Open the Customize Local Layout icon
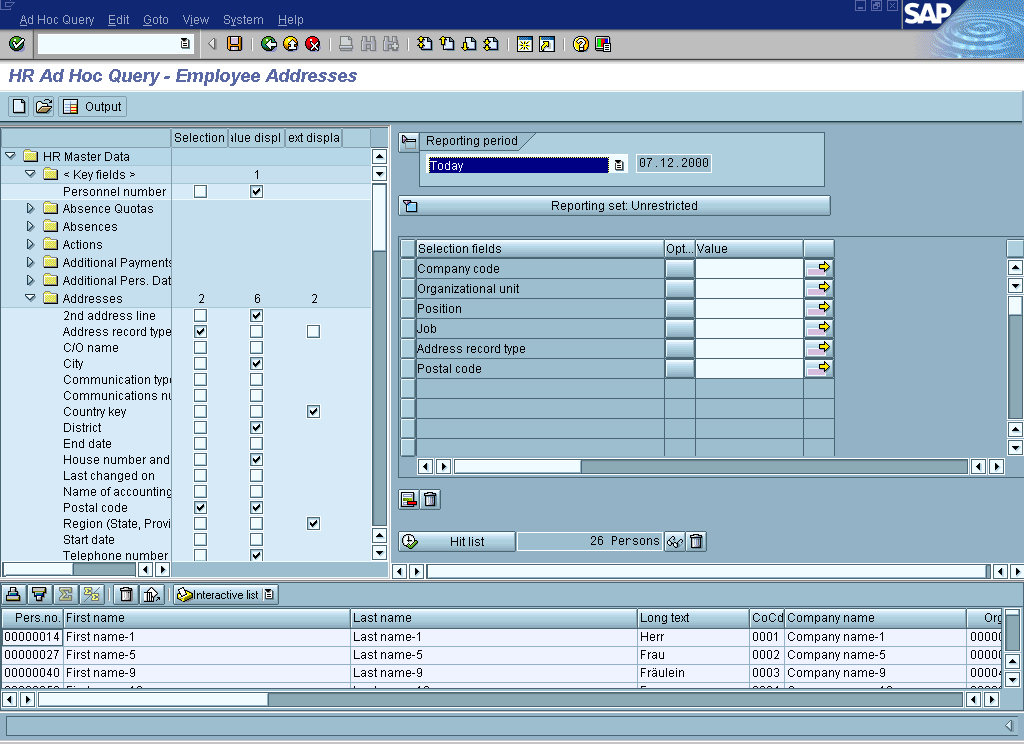The image size is (1024, 744). pos(603,44)
